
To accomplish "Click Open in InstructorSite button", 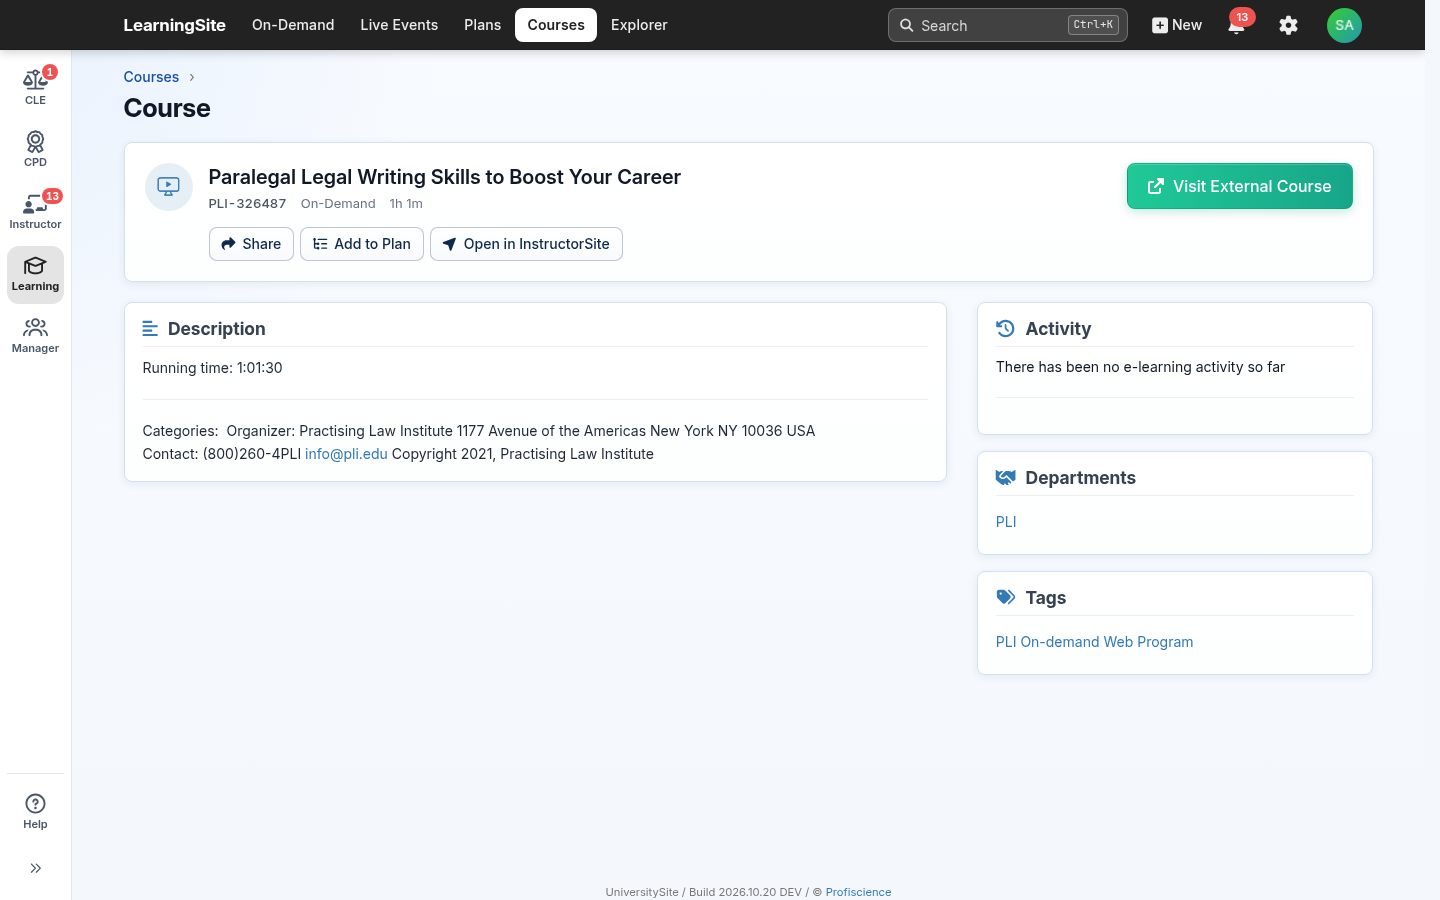I will [526, 244].
